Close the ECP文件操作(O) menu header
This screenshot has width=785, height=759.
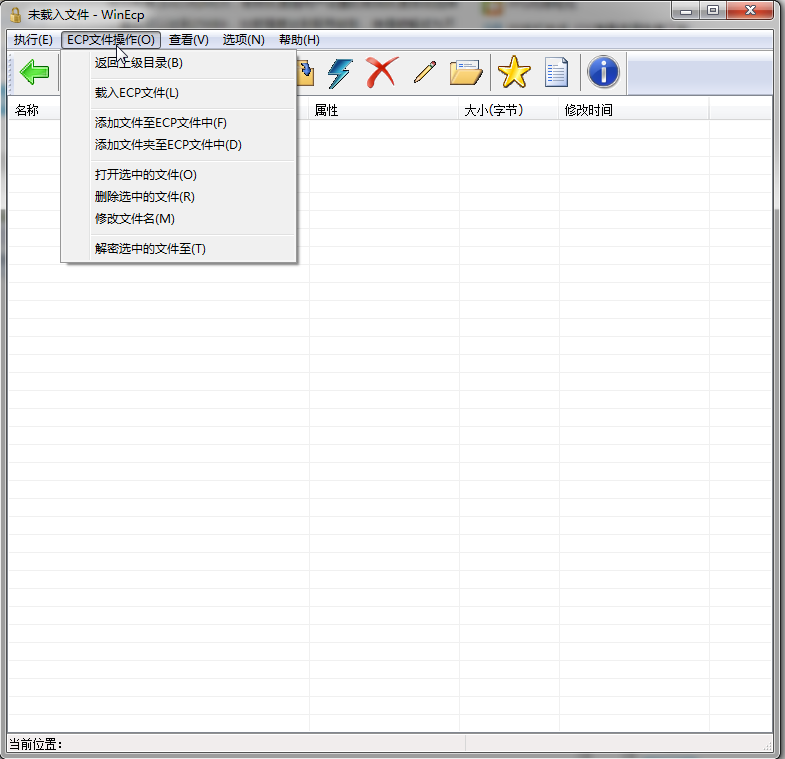pyautogui.click(x=111, y=40)
